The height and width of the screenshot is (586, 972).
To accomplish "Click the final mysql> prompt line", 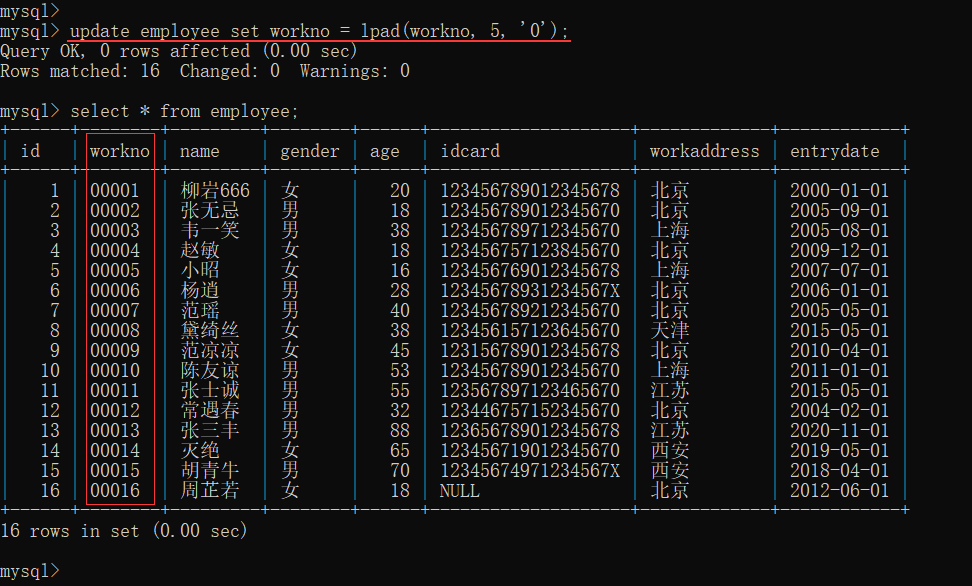I will (x=30, y=570).
